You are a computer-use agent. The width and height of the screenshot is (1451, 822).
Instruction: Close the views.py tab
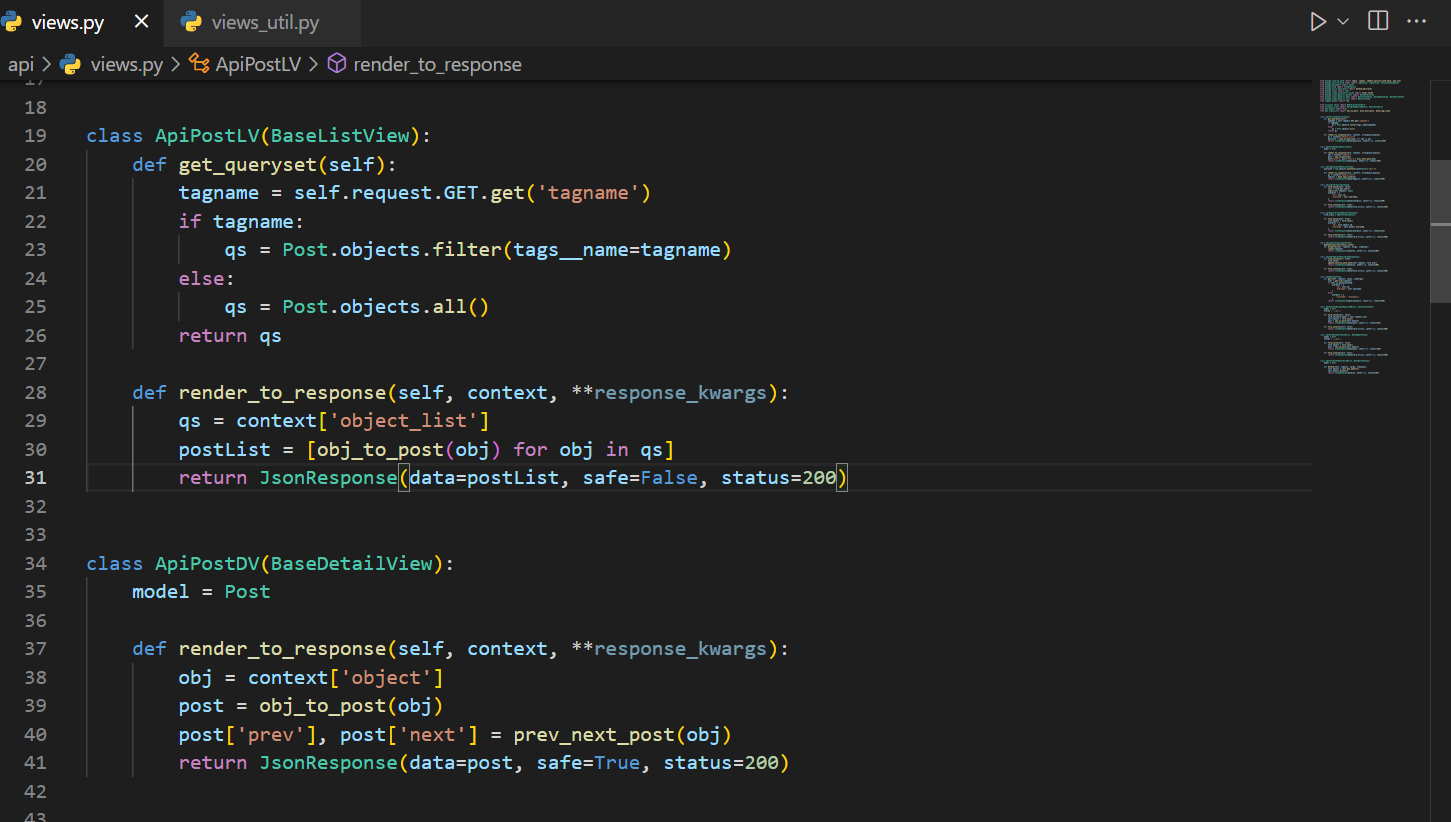coord(141,22)
